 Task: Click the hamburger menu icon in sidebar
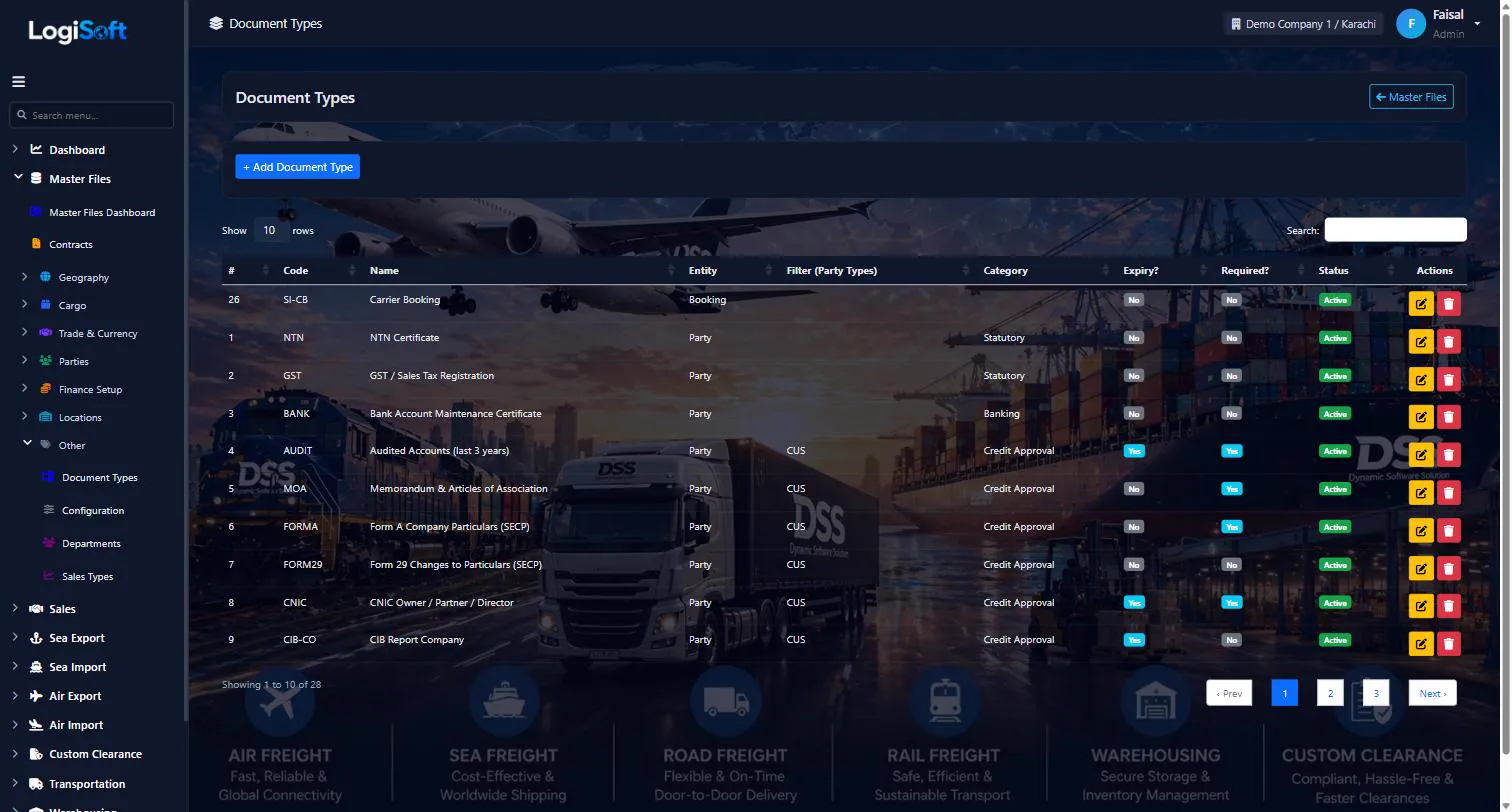point(18,82)
